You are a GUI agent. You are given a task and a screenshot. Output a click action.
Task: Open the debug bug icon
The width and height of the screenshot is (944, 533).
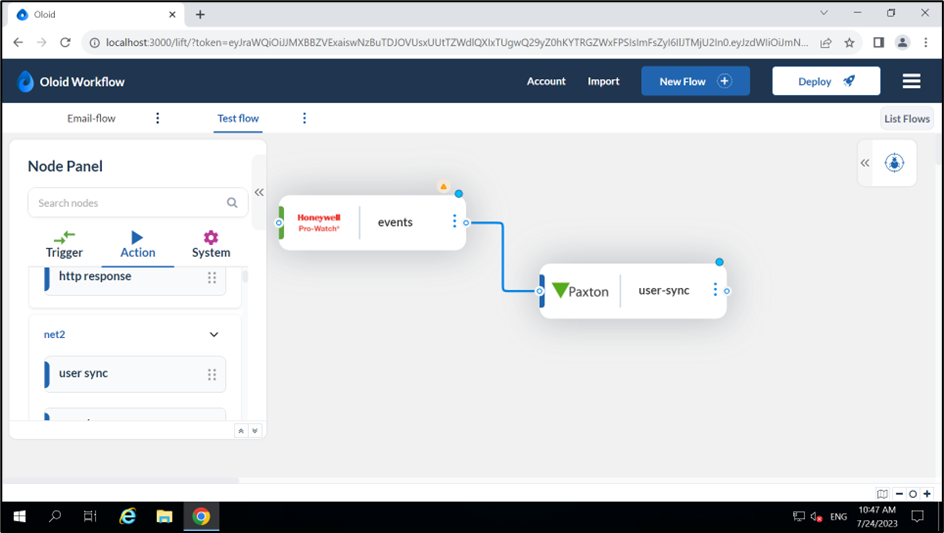tap(894, 163)
